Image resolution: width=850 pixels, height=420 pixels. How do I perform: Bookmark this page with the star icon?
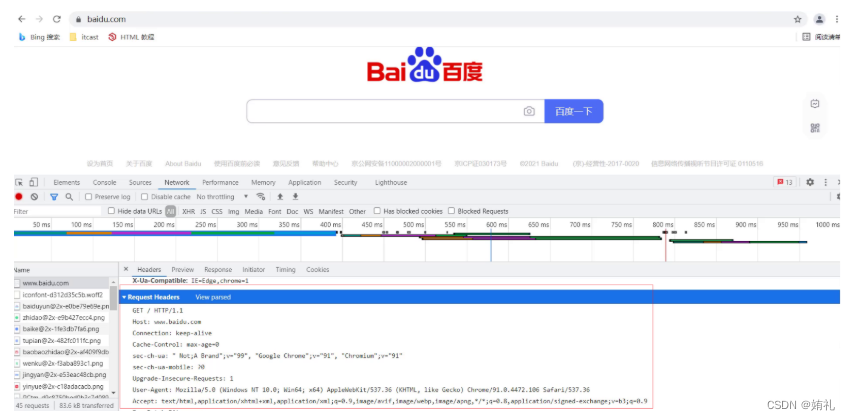(x=797, y=19)
